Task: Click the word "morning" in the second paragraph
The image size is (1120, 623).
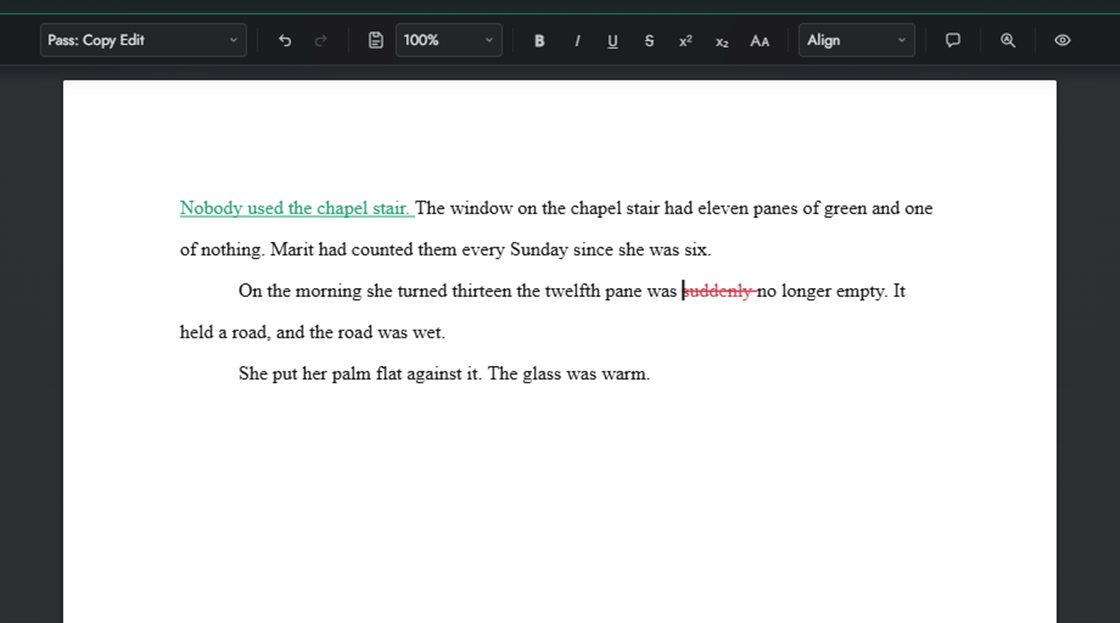Action: (328, 291)
